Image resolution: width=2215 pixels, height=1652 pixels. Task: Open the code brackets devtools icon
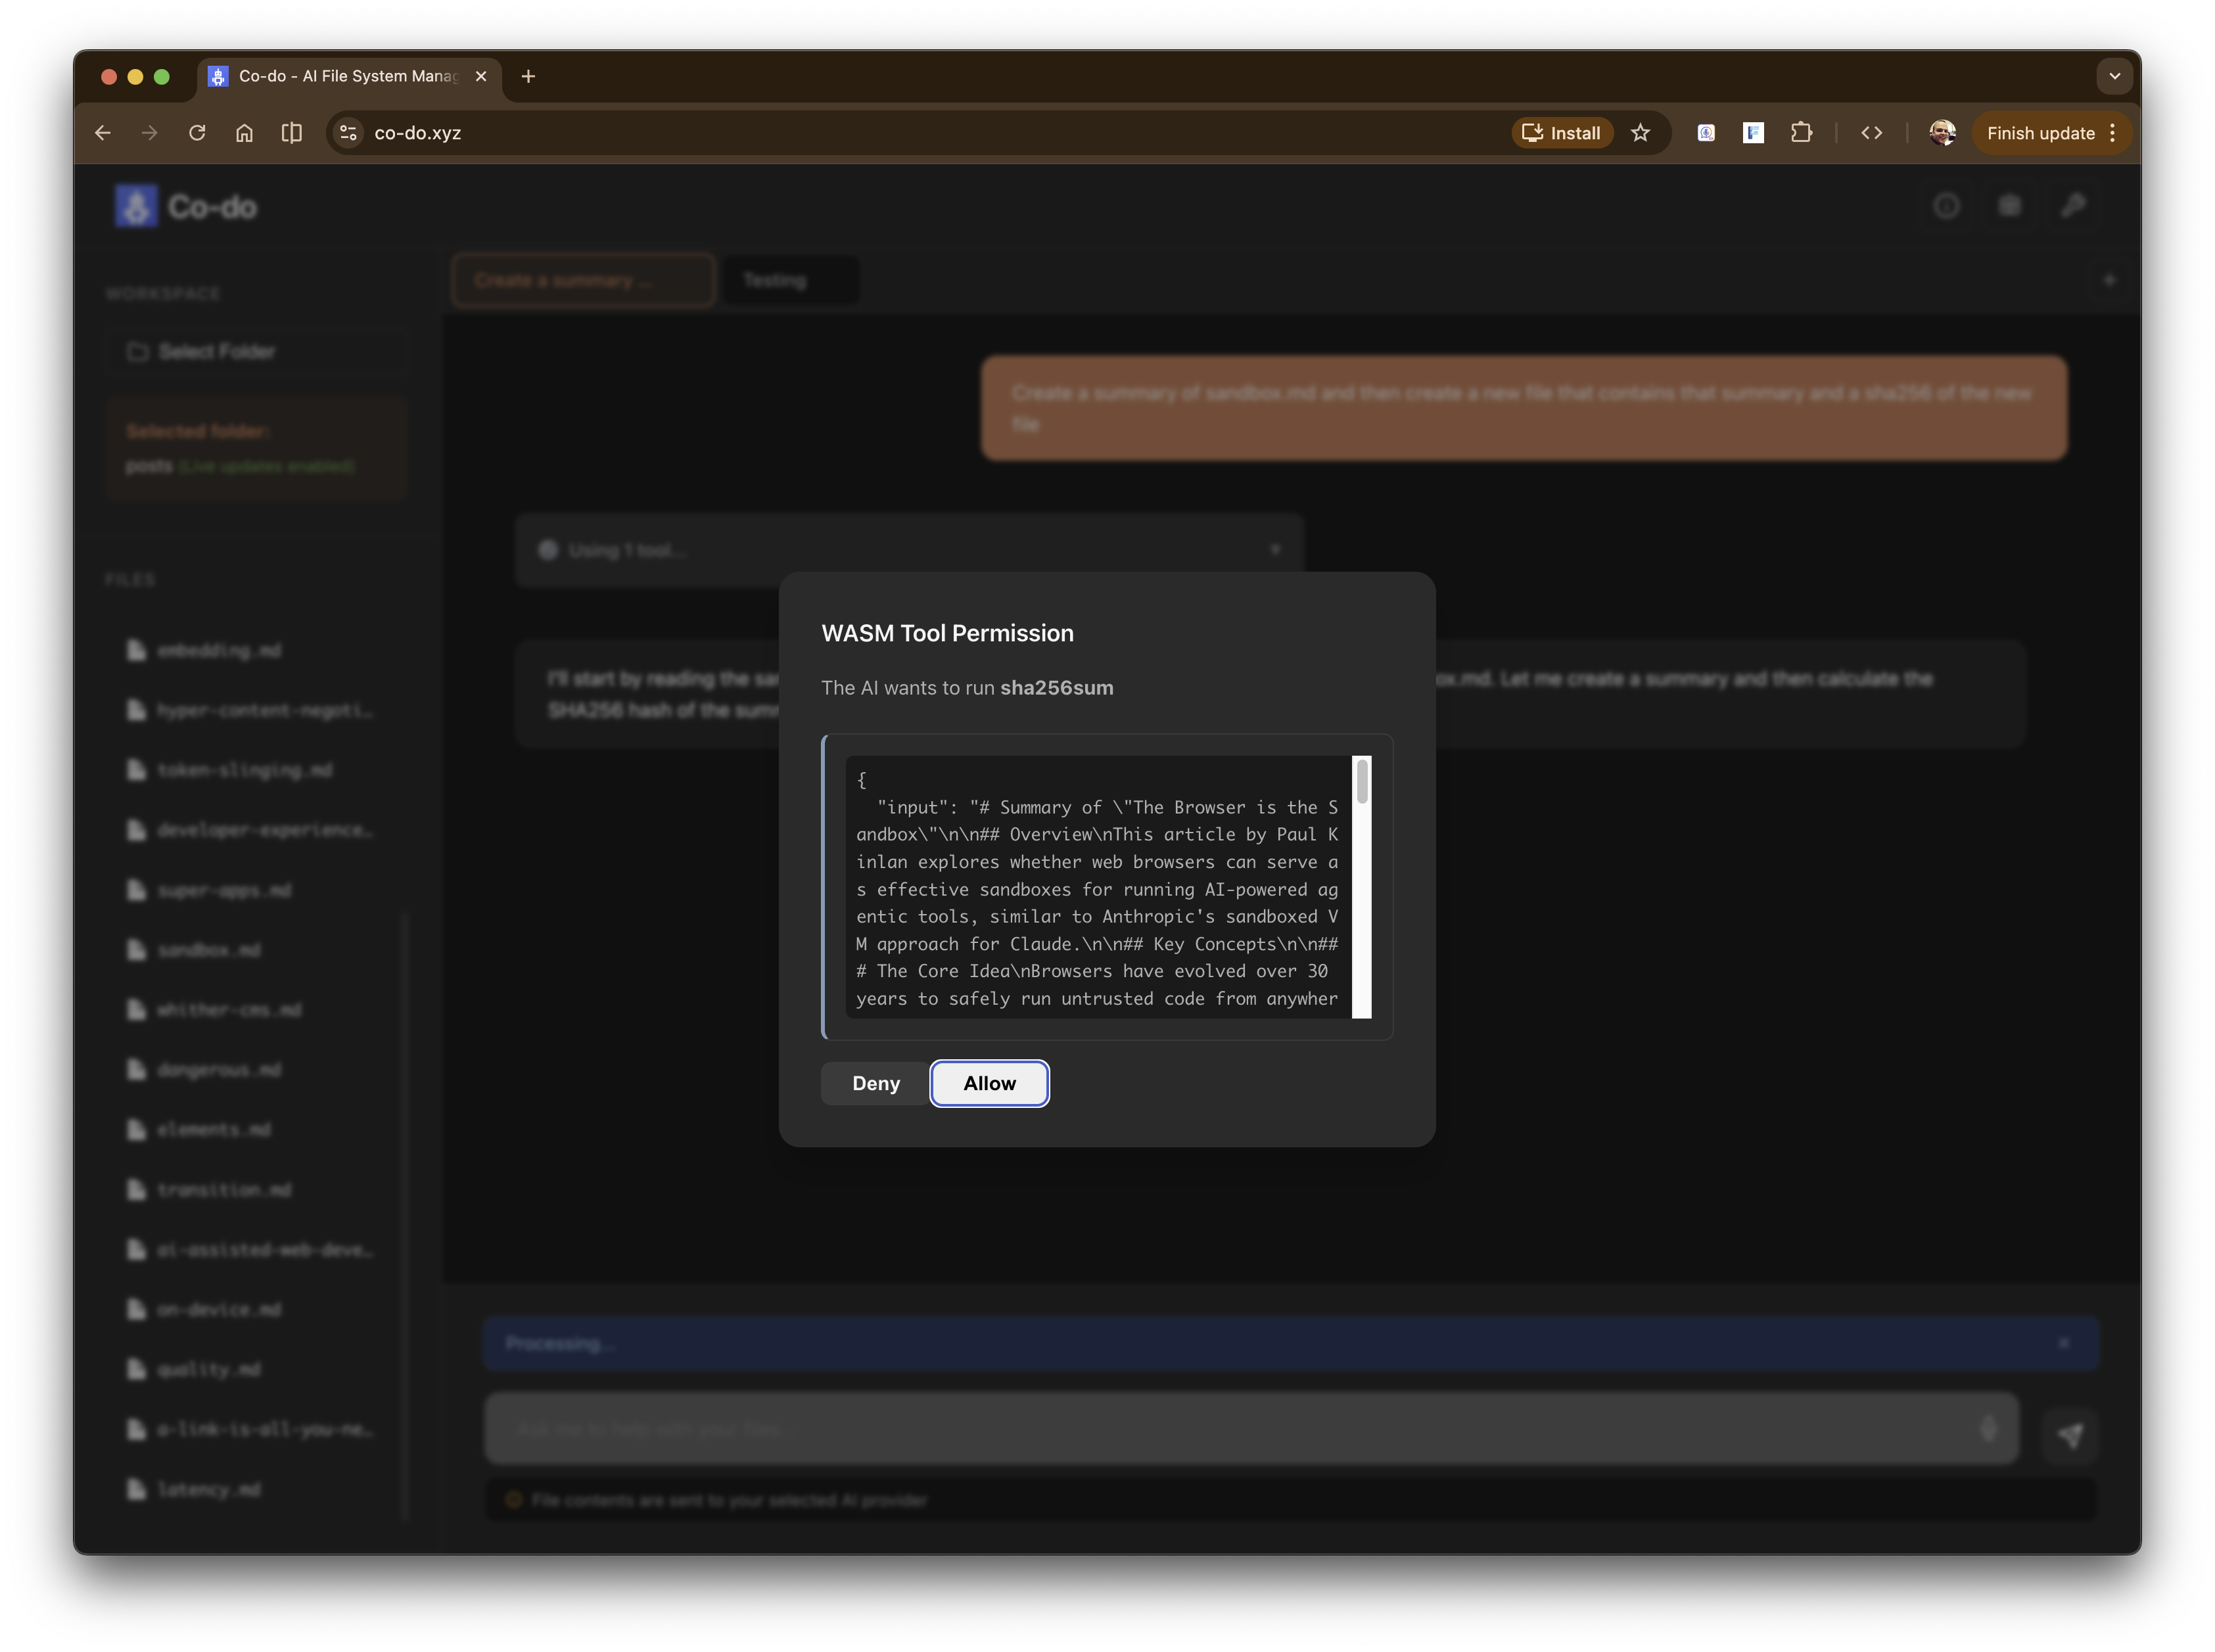pyautogui.click(x=1871, y=133)
